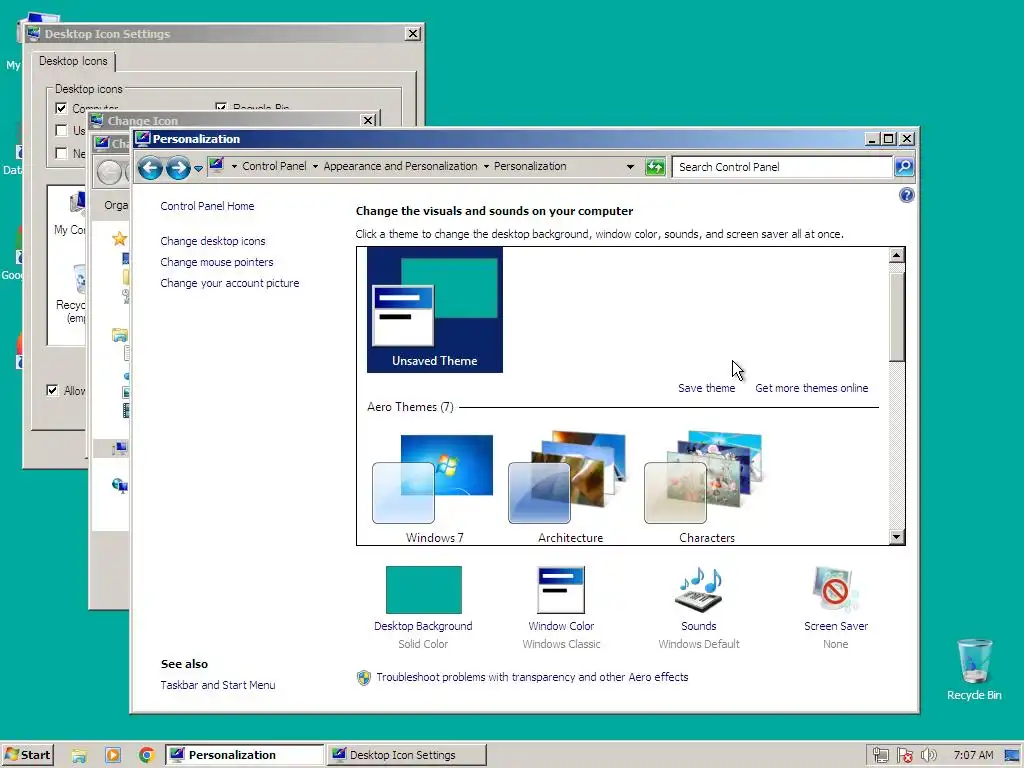Open Taskbar and Start Menu link
This screenshot has width=1024, height=768.
tap(218, 685)
